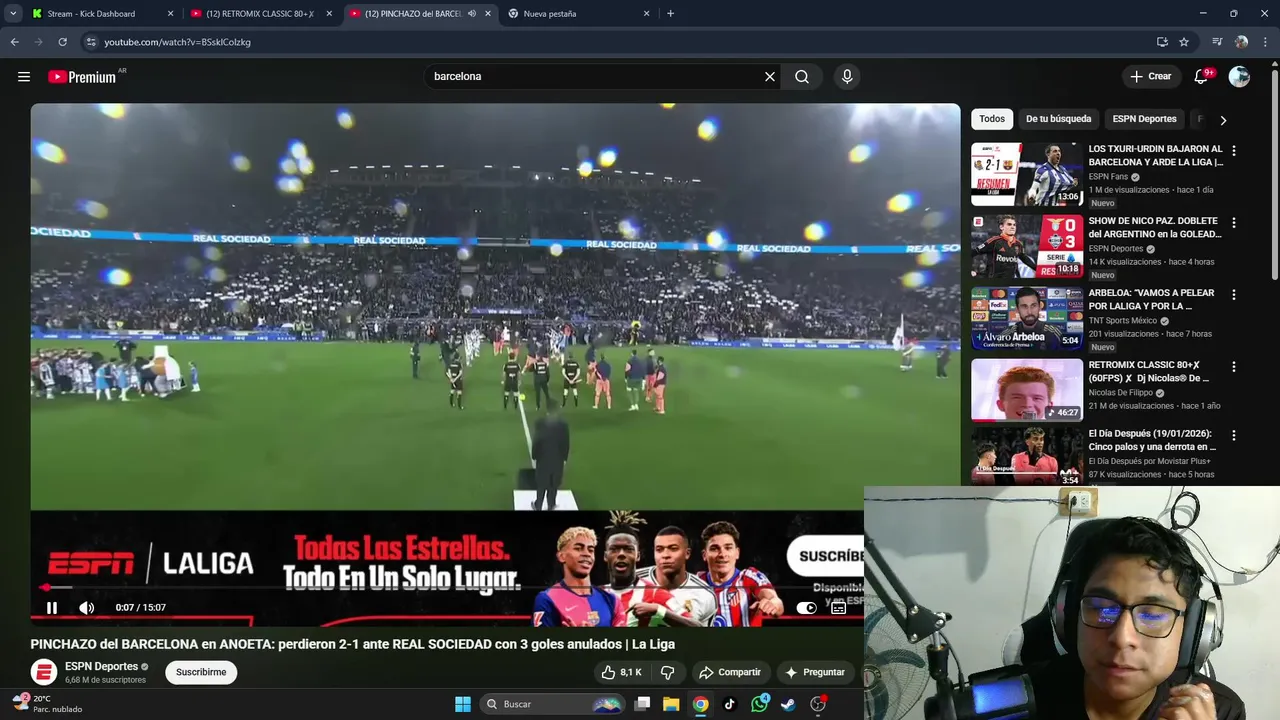The height and width of the screenshot is (720, 1280).
Task: Open weather widget 20°C
Action: (46, 704)
